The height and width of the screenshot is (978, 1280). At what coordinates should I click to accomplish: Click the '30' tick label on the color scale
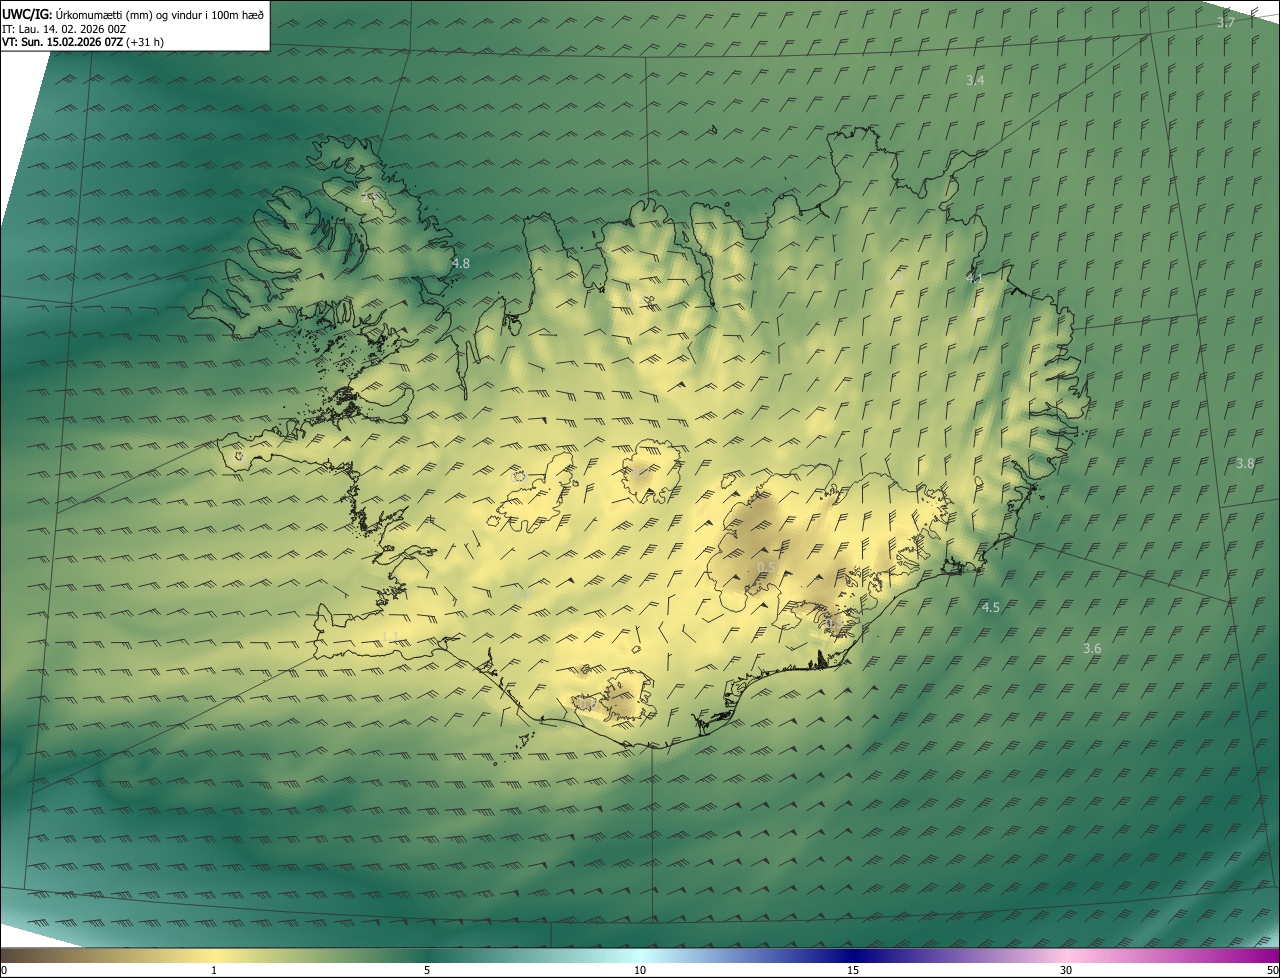click(1066, 970)
